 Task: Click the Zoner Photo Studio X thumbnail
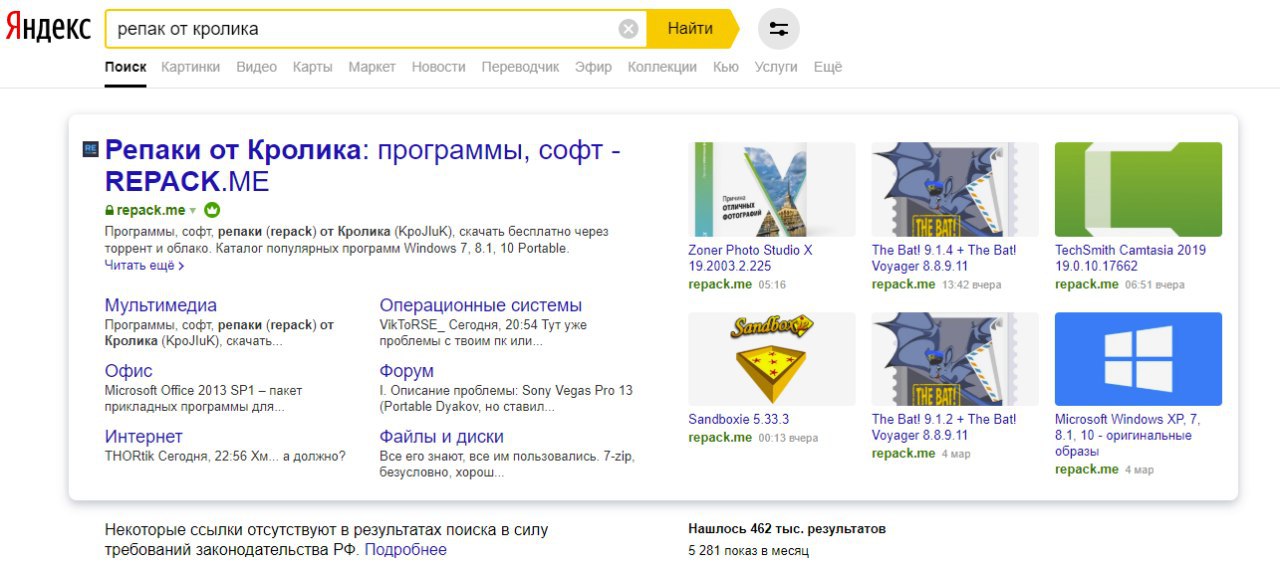(772, 189)
